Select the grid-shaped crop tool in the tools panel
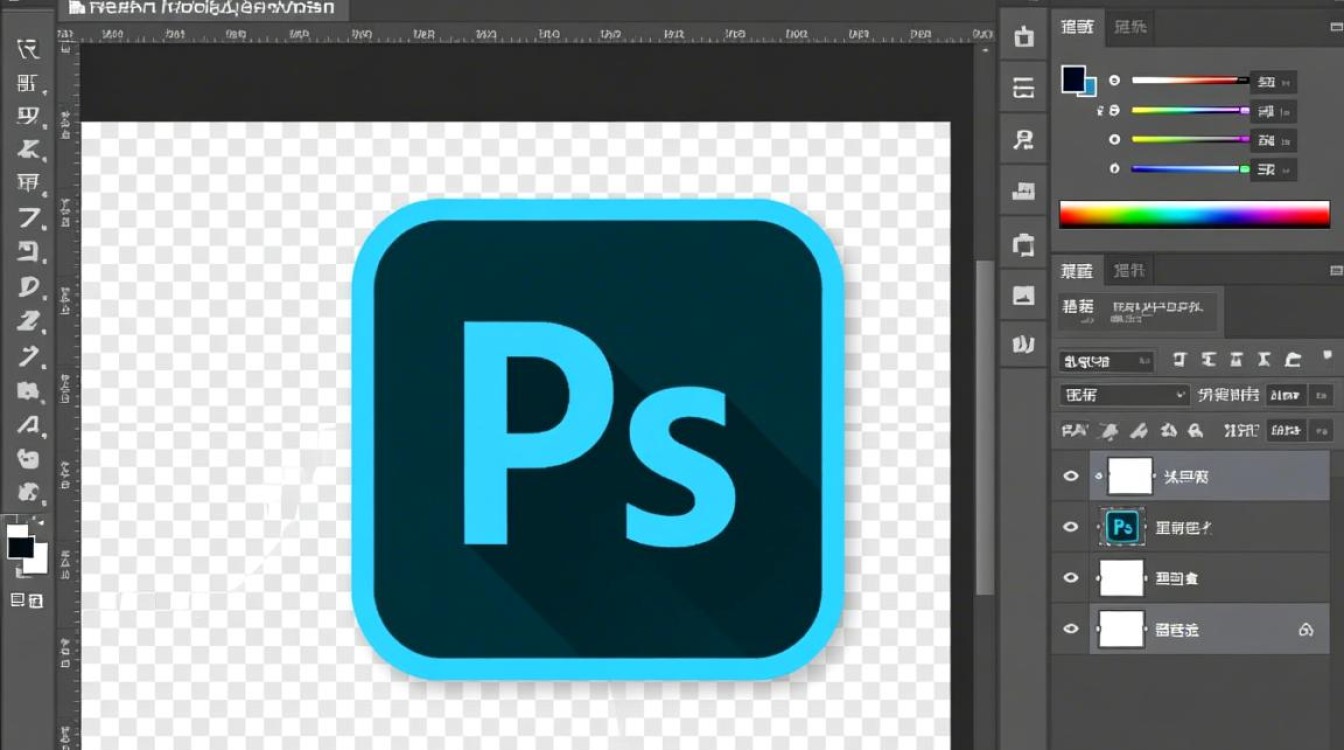The width and height of the screenshot is (1344, 750). click(x=28, y=184)
